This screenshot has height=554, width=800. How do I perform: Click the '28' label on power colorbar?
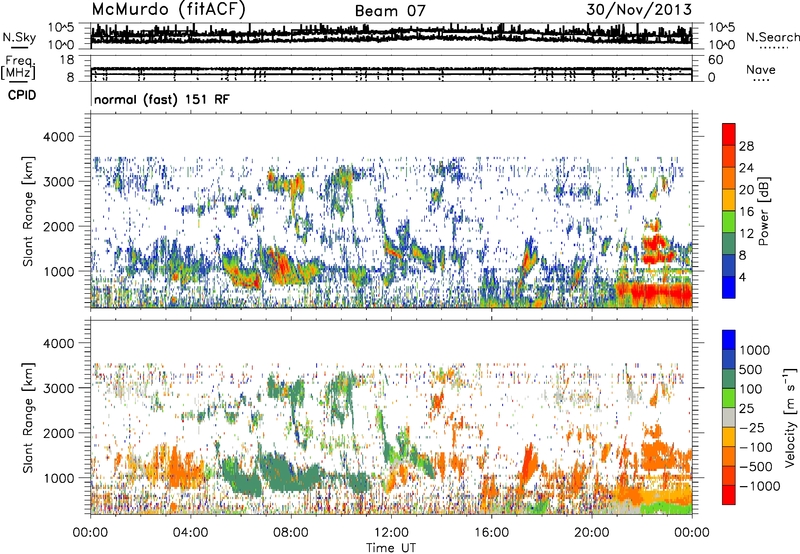point(746,146)
